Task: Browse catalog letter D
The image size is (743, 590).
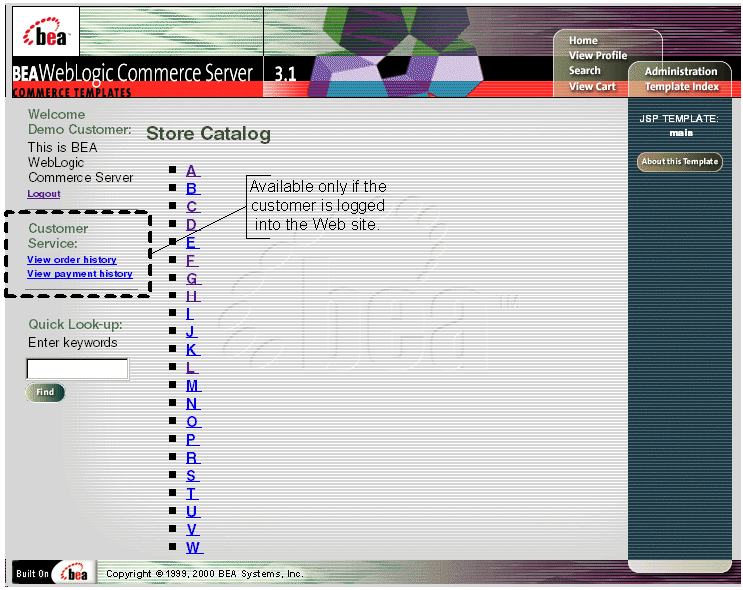Action: tap(191, 225)
